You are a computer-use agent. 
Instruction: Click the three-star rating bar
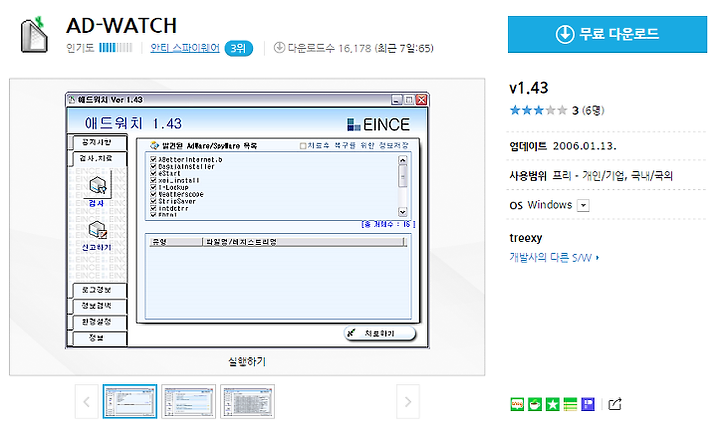[538, 110]
